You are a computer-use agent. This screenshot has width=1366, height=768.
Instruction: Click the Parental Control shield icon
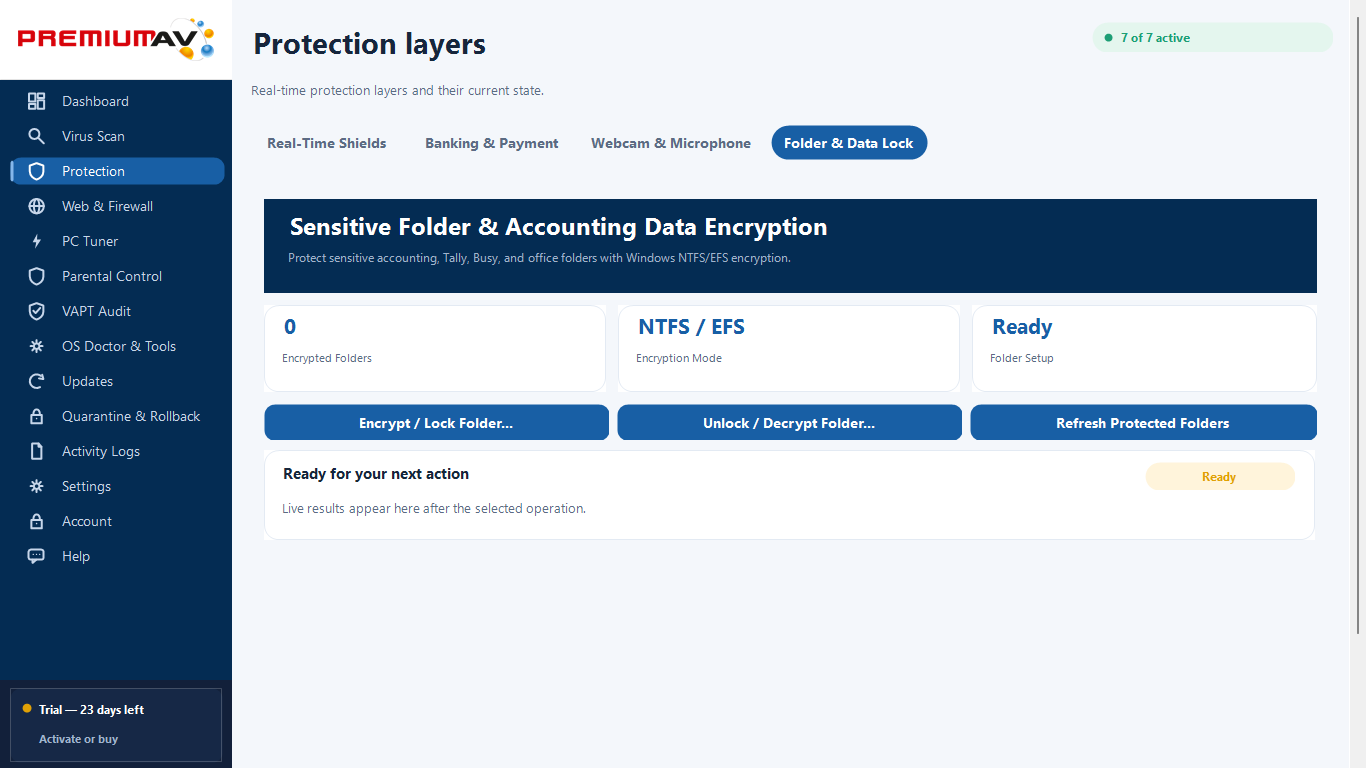tap(37, 276)
